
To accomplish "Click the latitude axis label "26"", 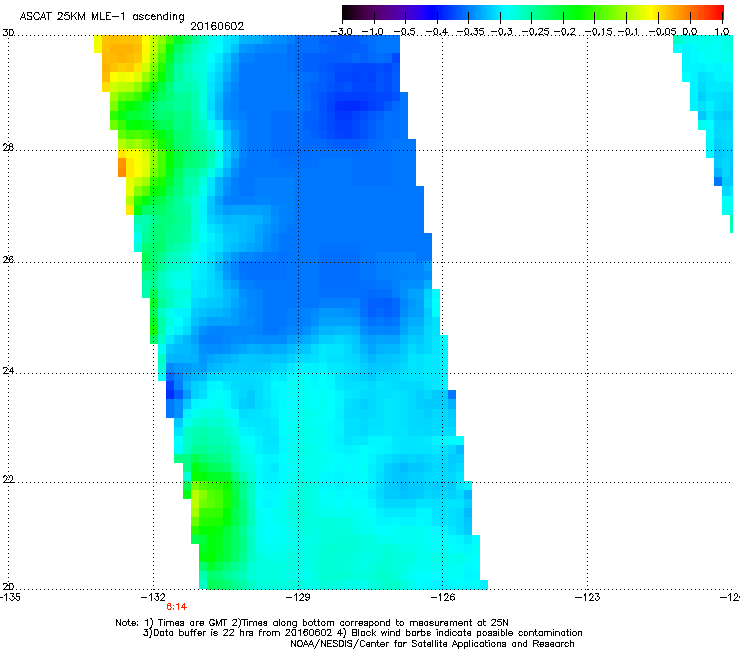I will coord(8,260).
